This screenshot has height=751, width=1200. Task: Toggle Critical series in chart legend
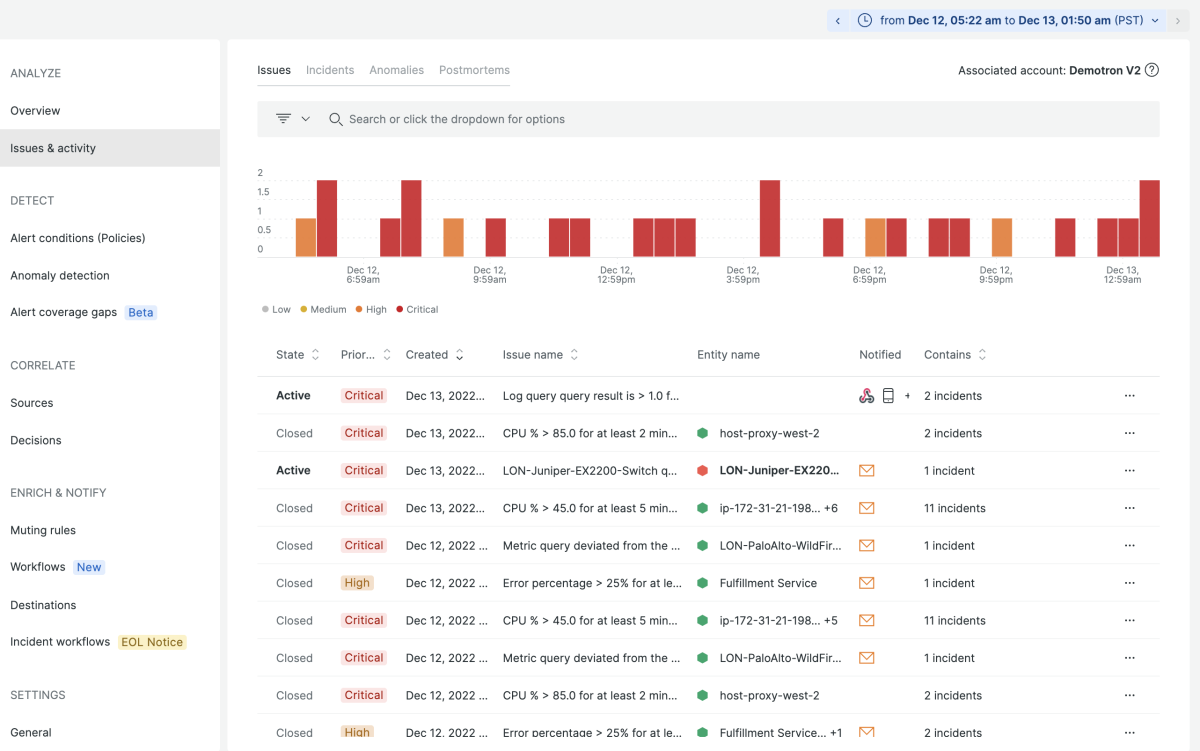(x=417, y=310)
